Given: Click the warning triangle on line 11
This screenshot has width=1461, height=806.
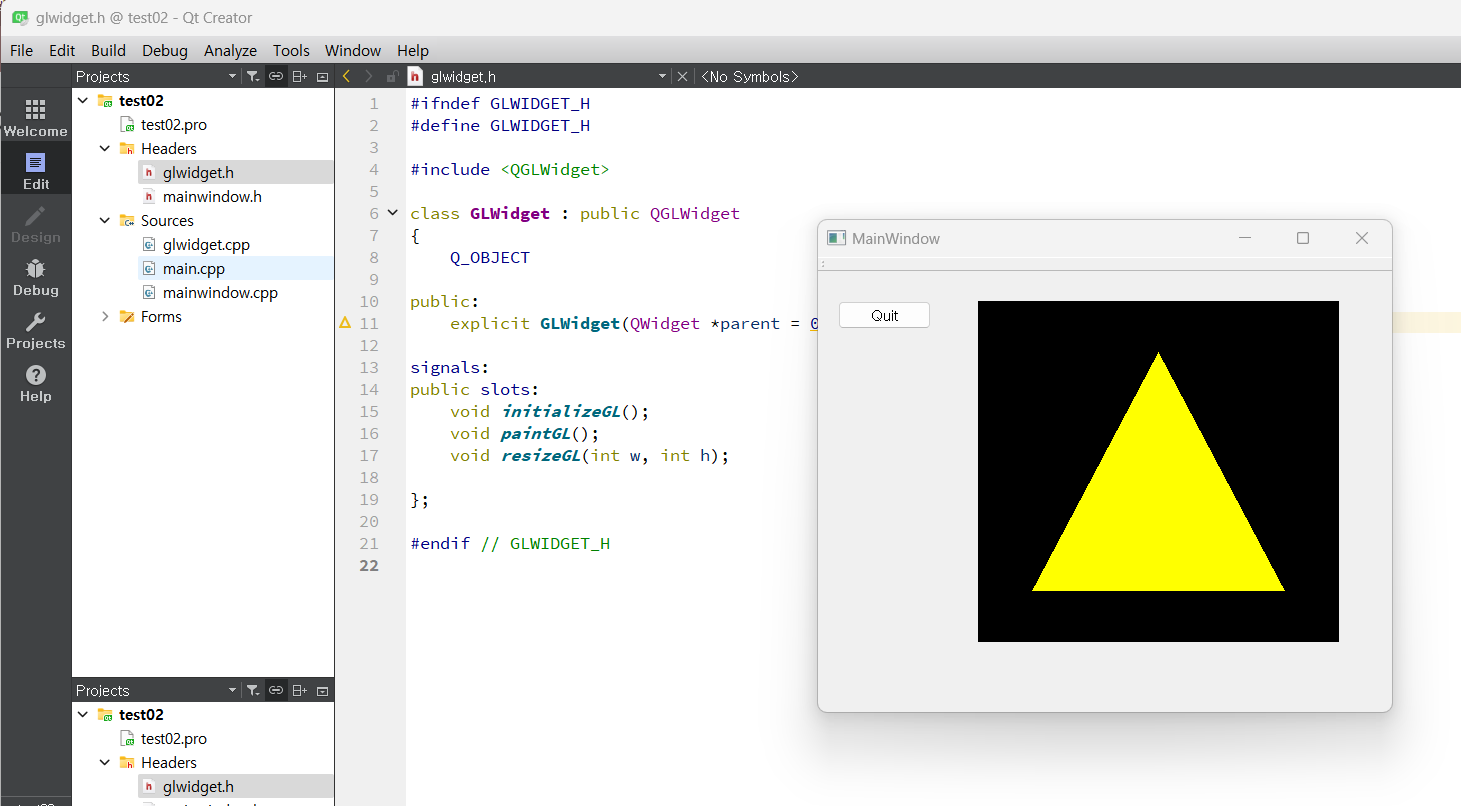Looking at the screenshot, I should [345, 323].
